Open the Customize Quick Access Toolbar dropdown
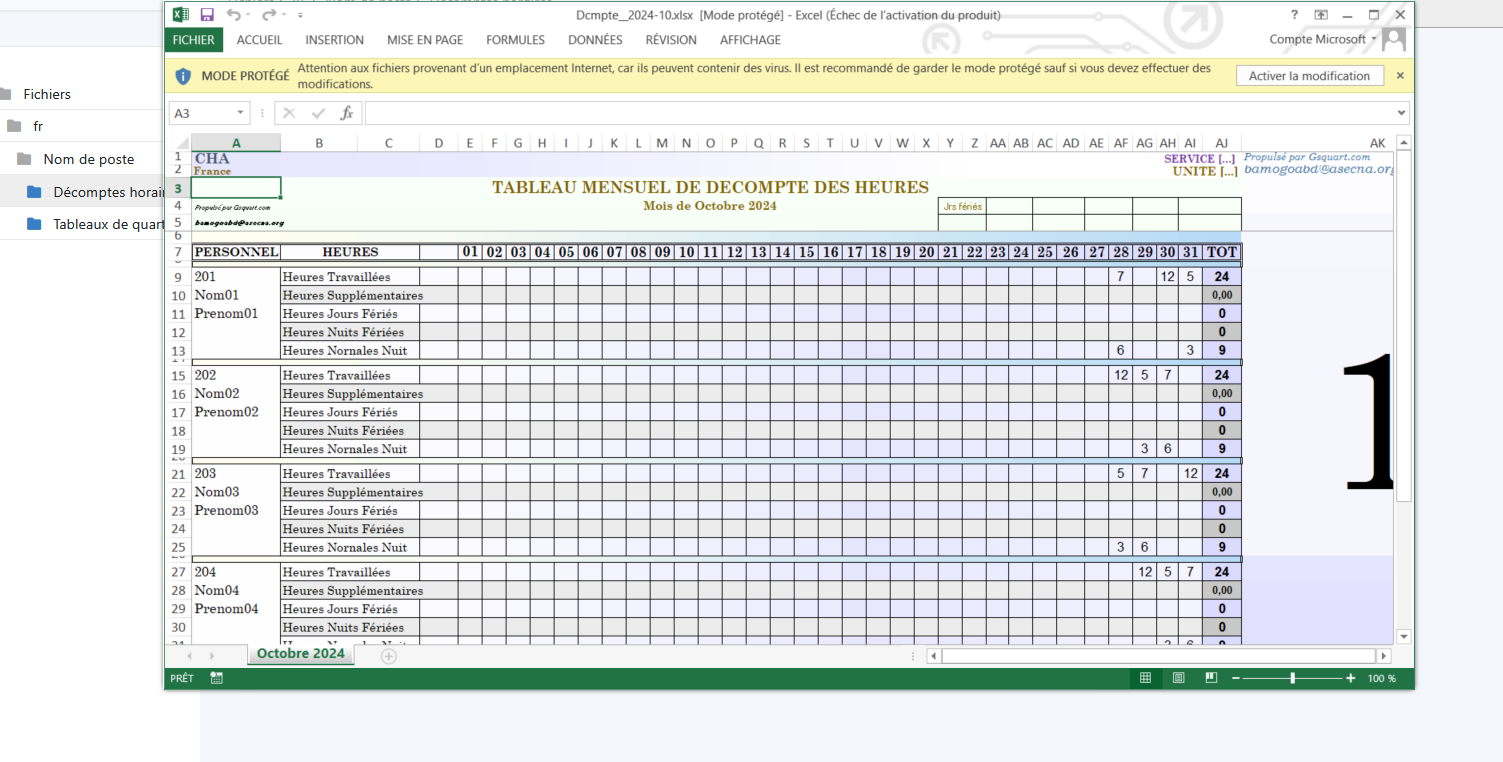Viewport: 1503px width, 762px height. pos(298,15)
